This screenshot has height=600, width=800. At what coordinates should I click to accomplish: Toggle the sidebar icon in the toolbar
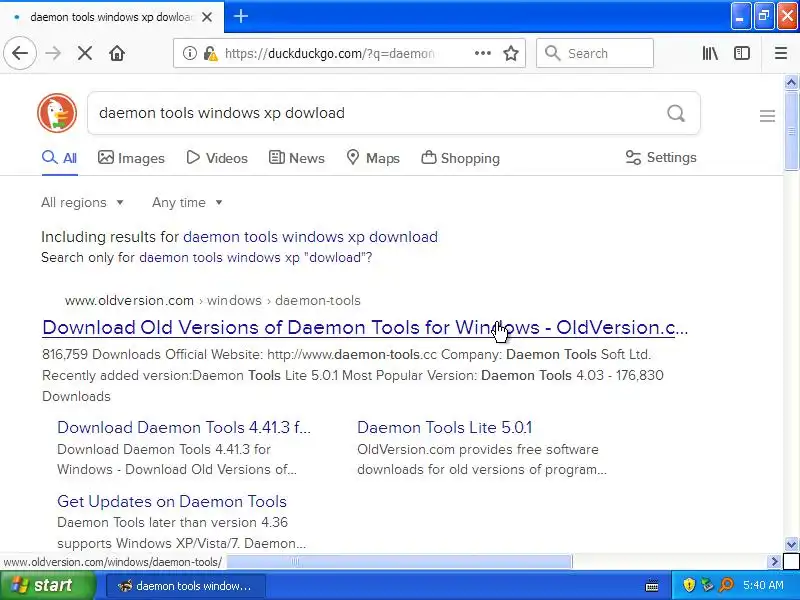(742, 53)
